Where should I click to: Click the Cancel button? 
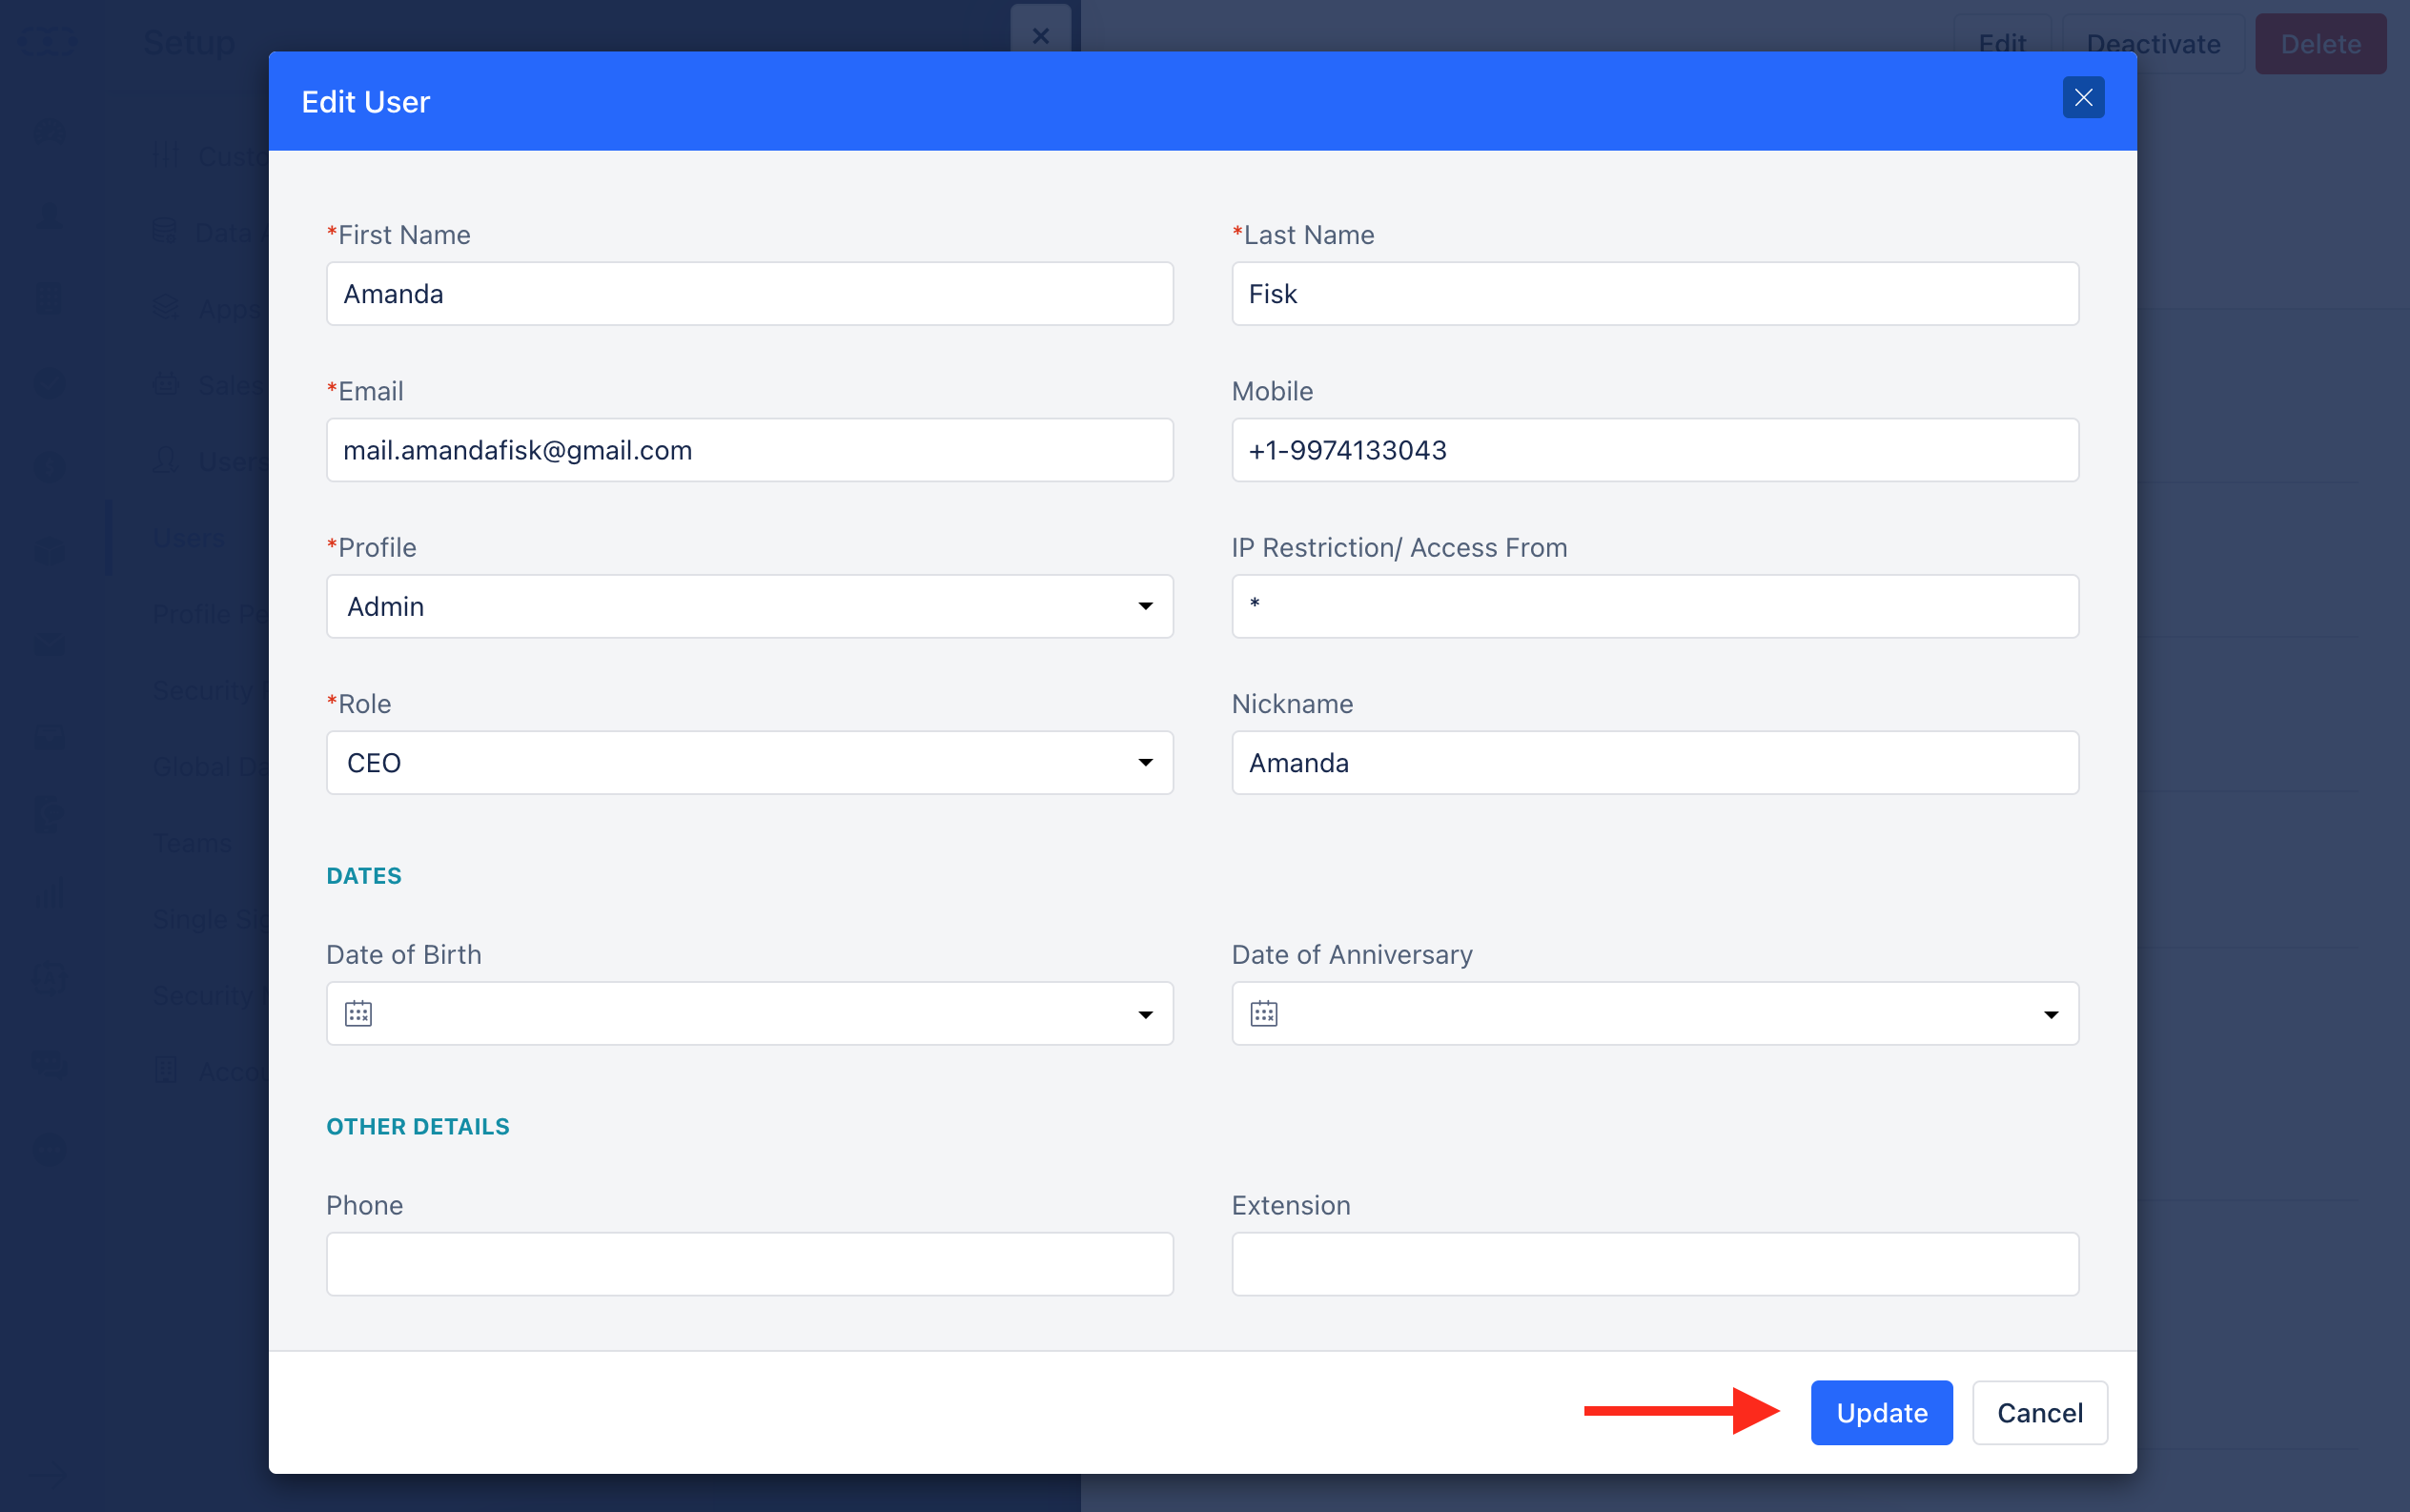pos(2038,1412)
